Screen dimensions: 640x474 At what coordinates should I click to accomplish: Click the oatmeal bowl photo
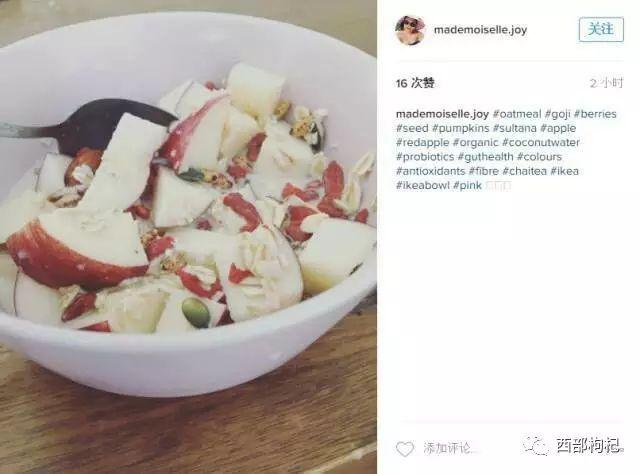[188, 237]
